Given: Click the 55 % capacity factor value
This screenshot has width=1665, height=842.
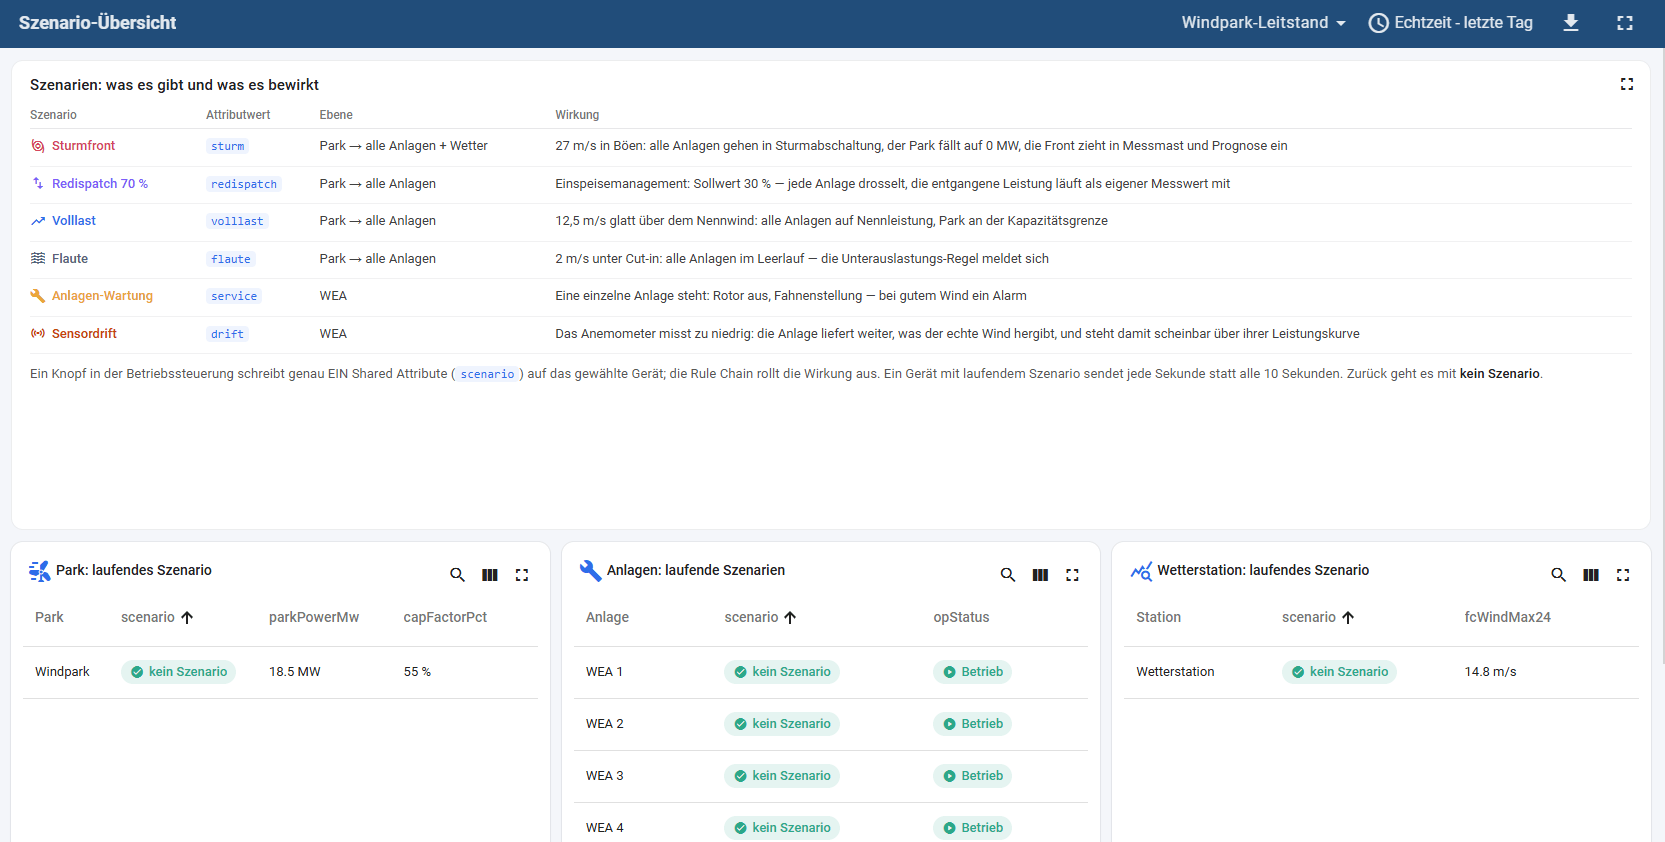Looking at the screenshot, I should [417, 672].
